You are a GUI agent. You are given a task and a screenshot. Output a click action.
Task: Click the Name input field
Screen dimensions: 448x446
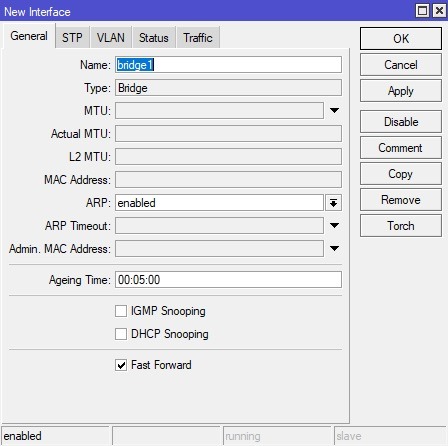[x=228, y=65]
